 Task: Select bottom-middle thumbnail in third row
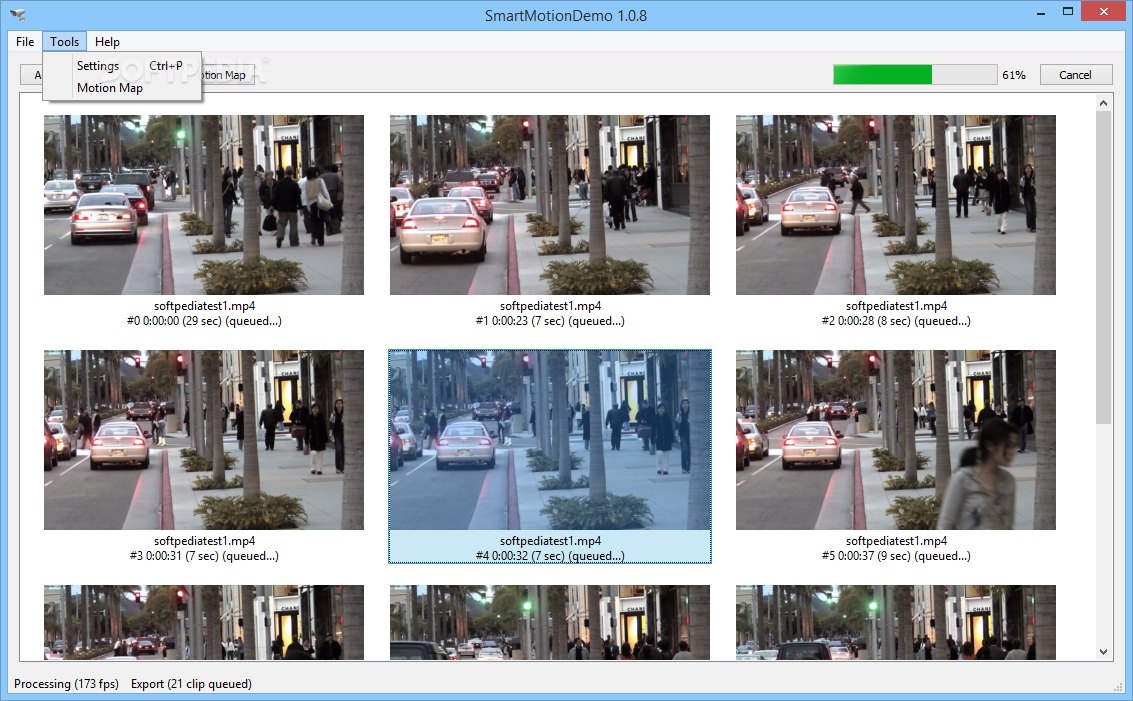coord(550,622)
